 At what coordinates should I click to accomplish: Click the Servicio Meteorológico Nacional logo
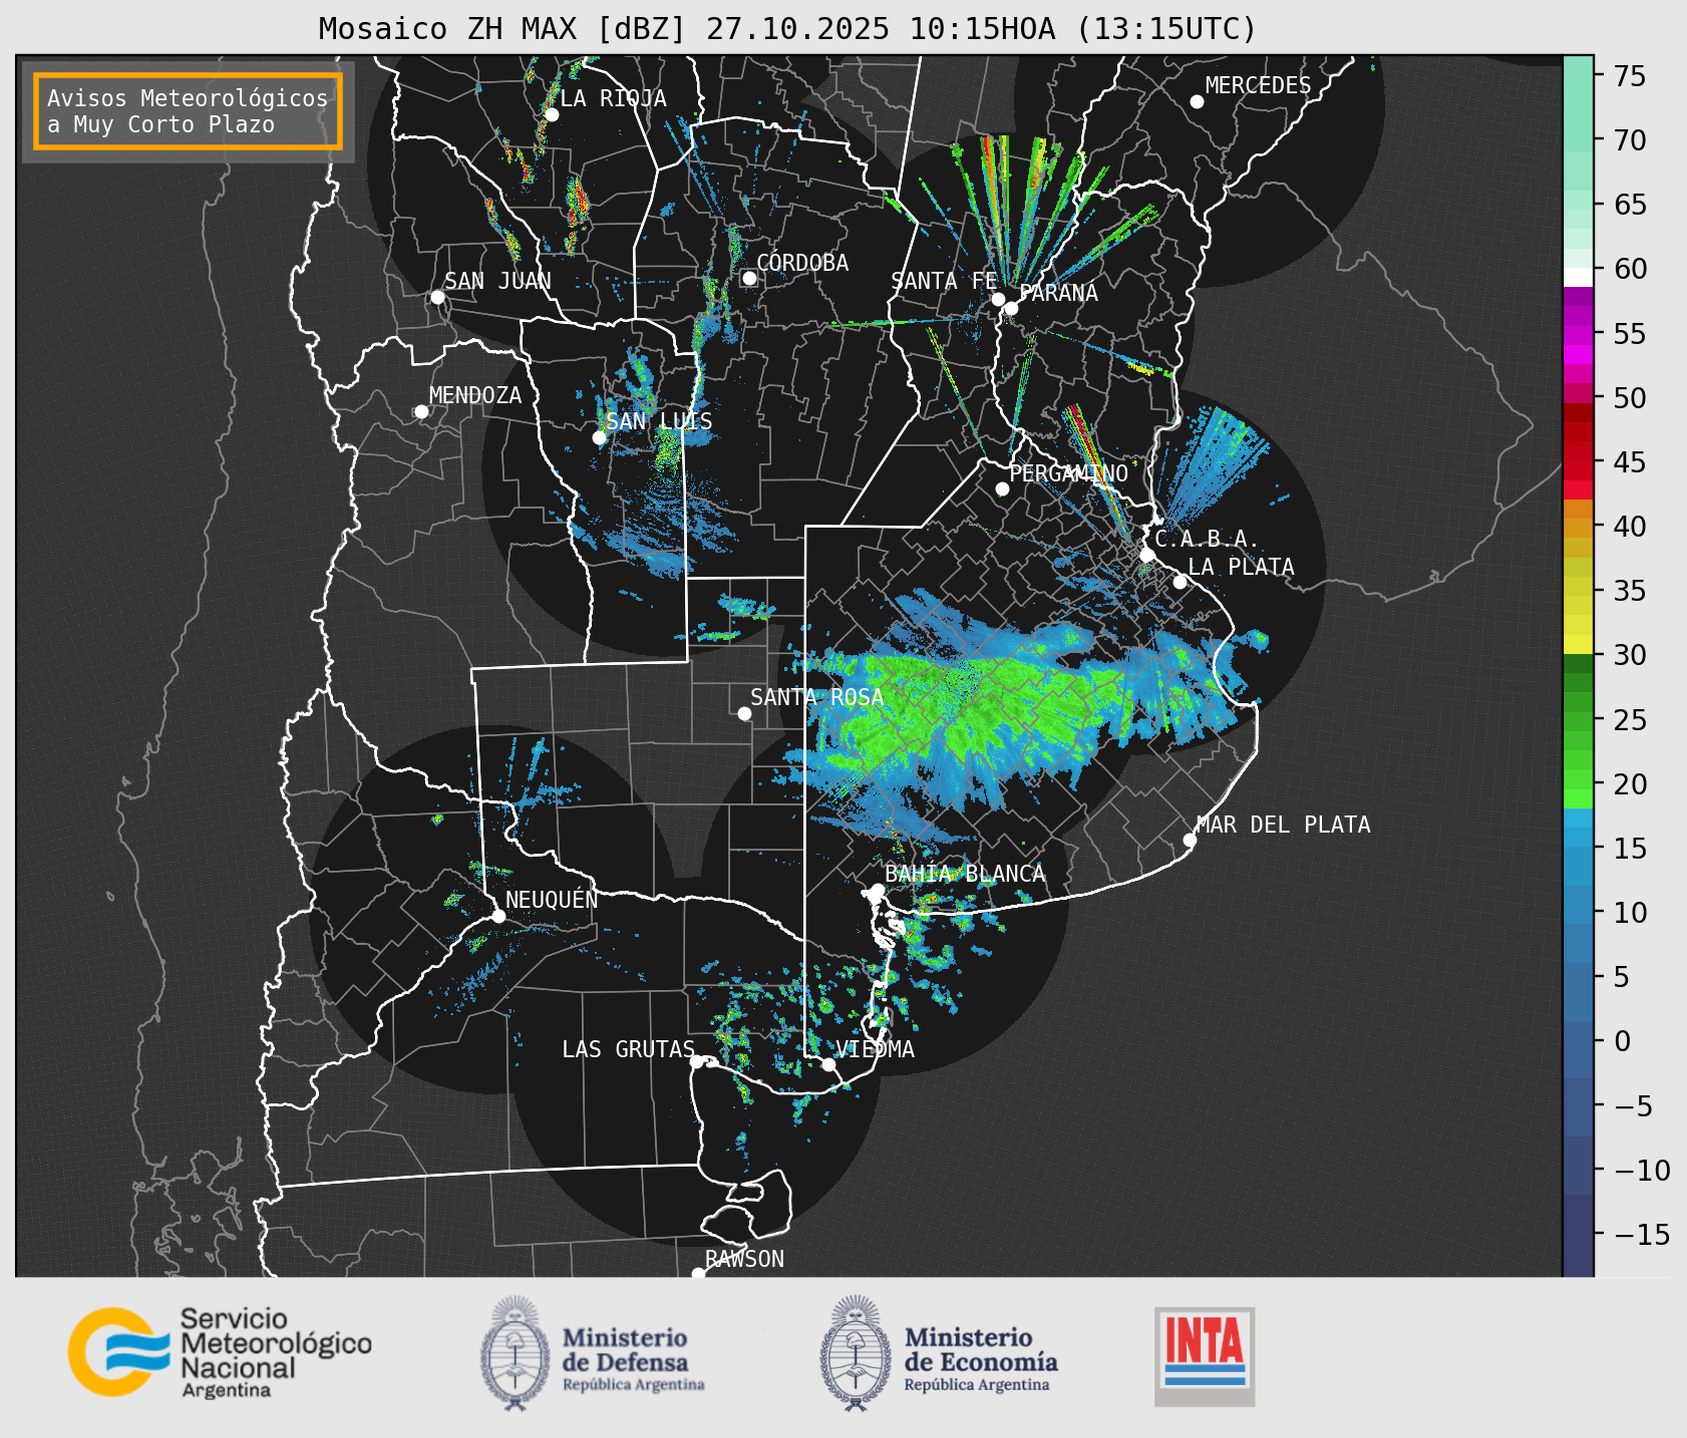(220, 1352)
